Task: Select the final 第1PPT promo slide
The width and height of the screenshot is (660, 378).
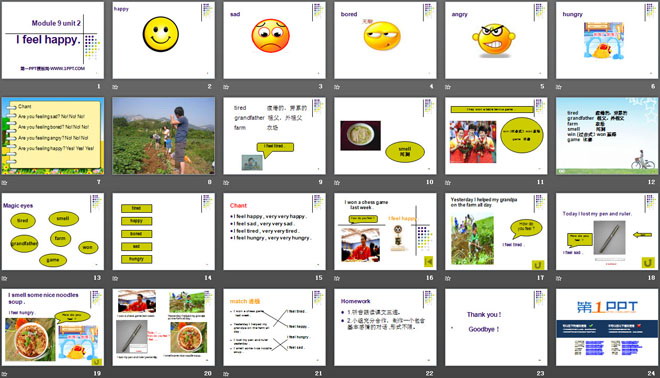Action: click(x=607, y=327)
